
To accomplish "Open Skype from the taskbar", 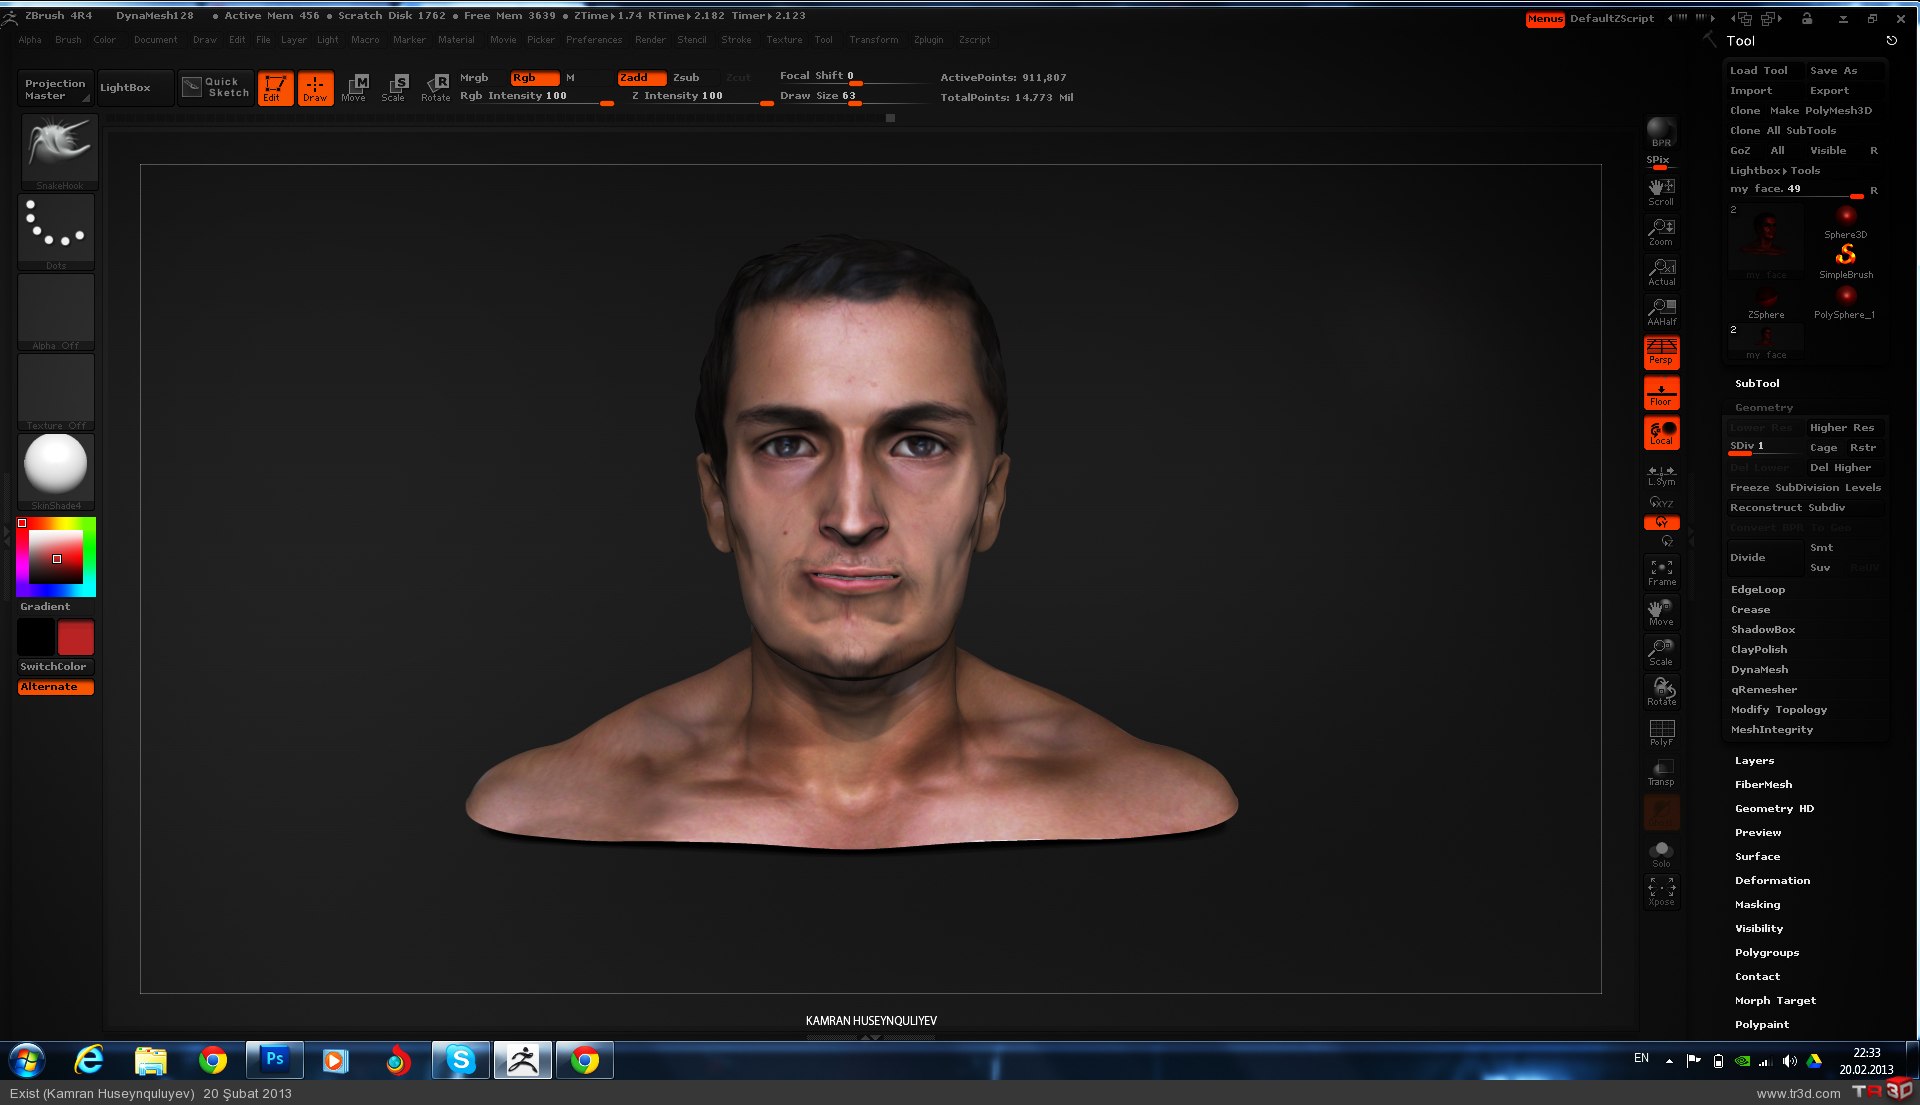I will [460, 1060].
